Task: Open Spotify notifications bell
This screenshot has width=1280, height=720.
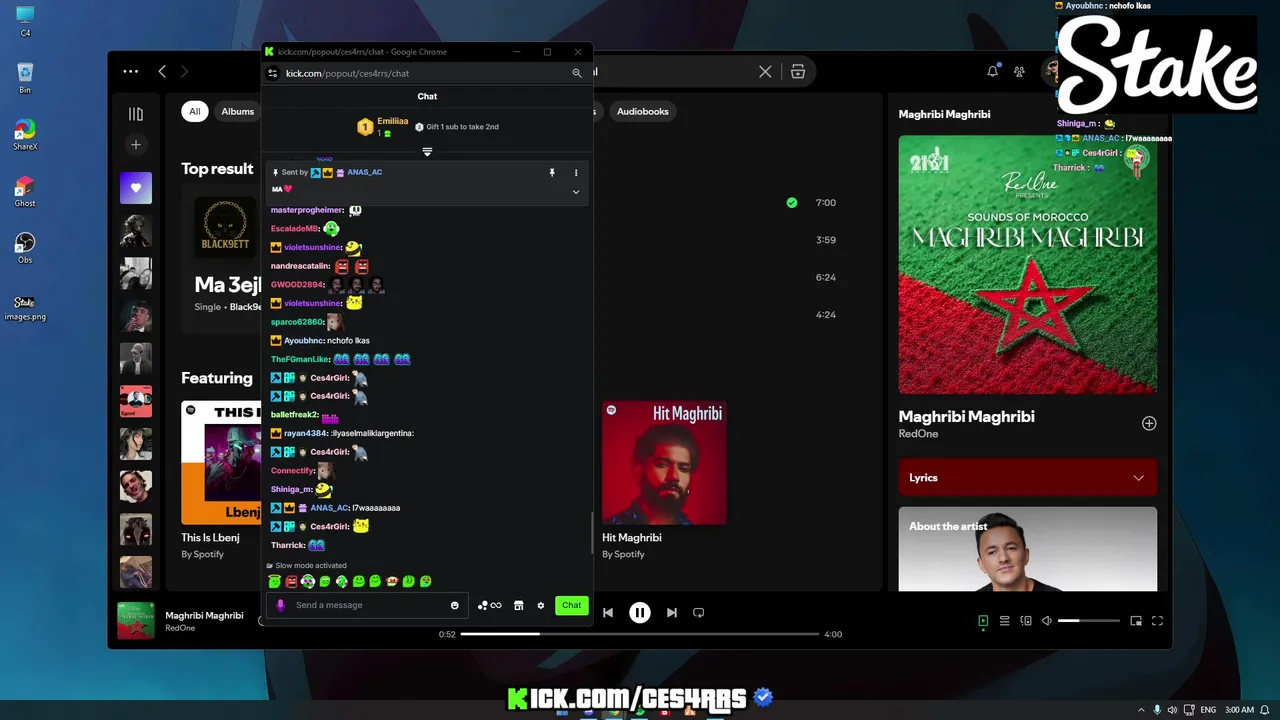Action: (992, 71)
